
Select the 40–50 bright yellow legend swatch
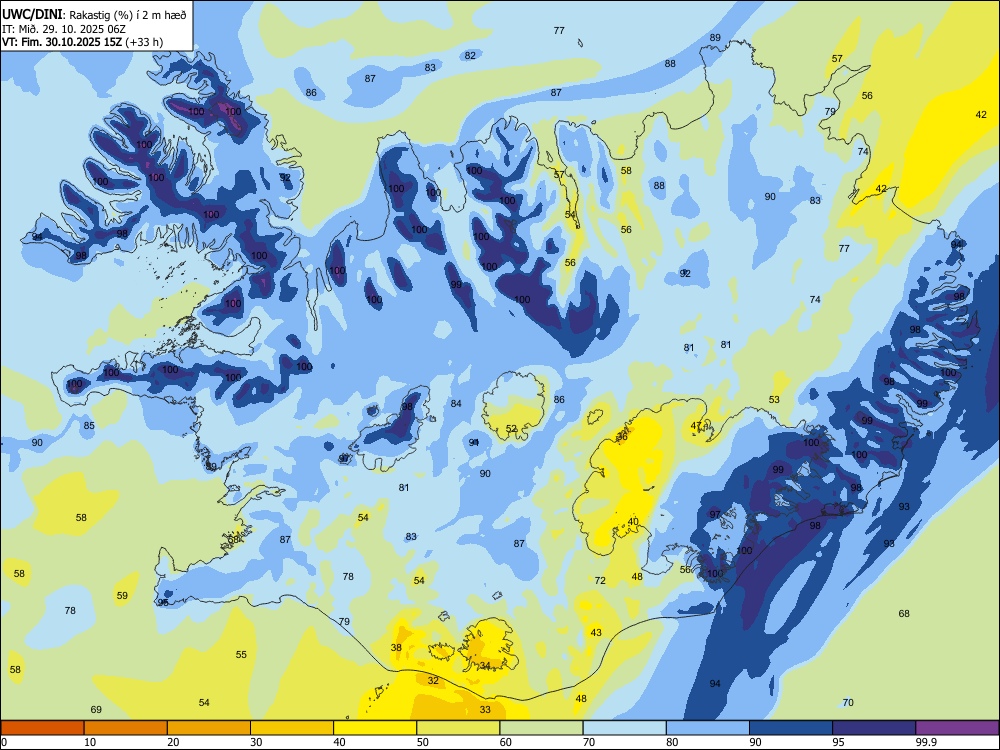pyautogui.click(x=375, y=728)
